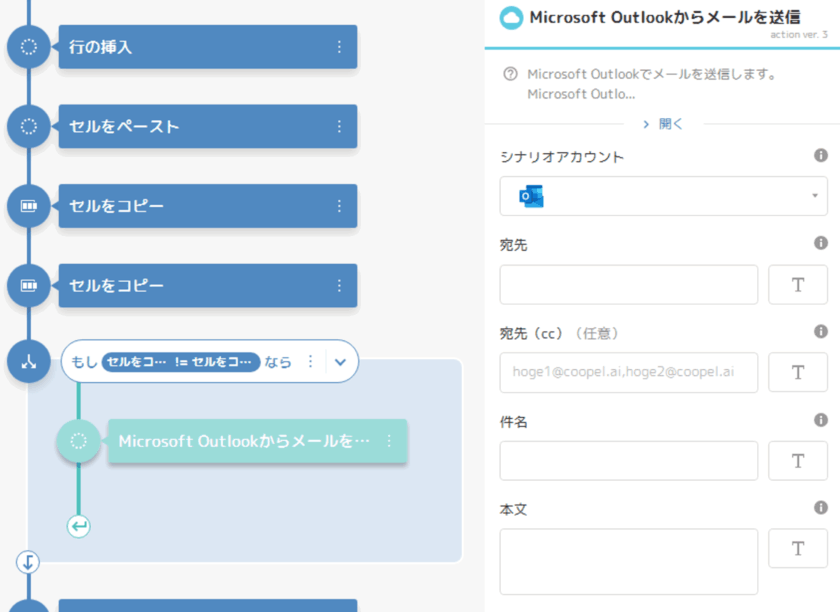Click the セルをペースト step circle icon
Viewport: 840px width, 612px height.
pos(29,126)
